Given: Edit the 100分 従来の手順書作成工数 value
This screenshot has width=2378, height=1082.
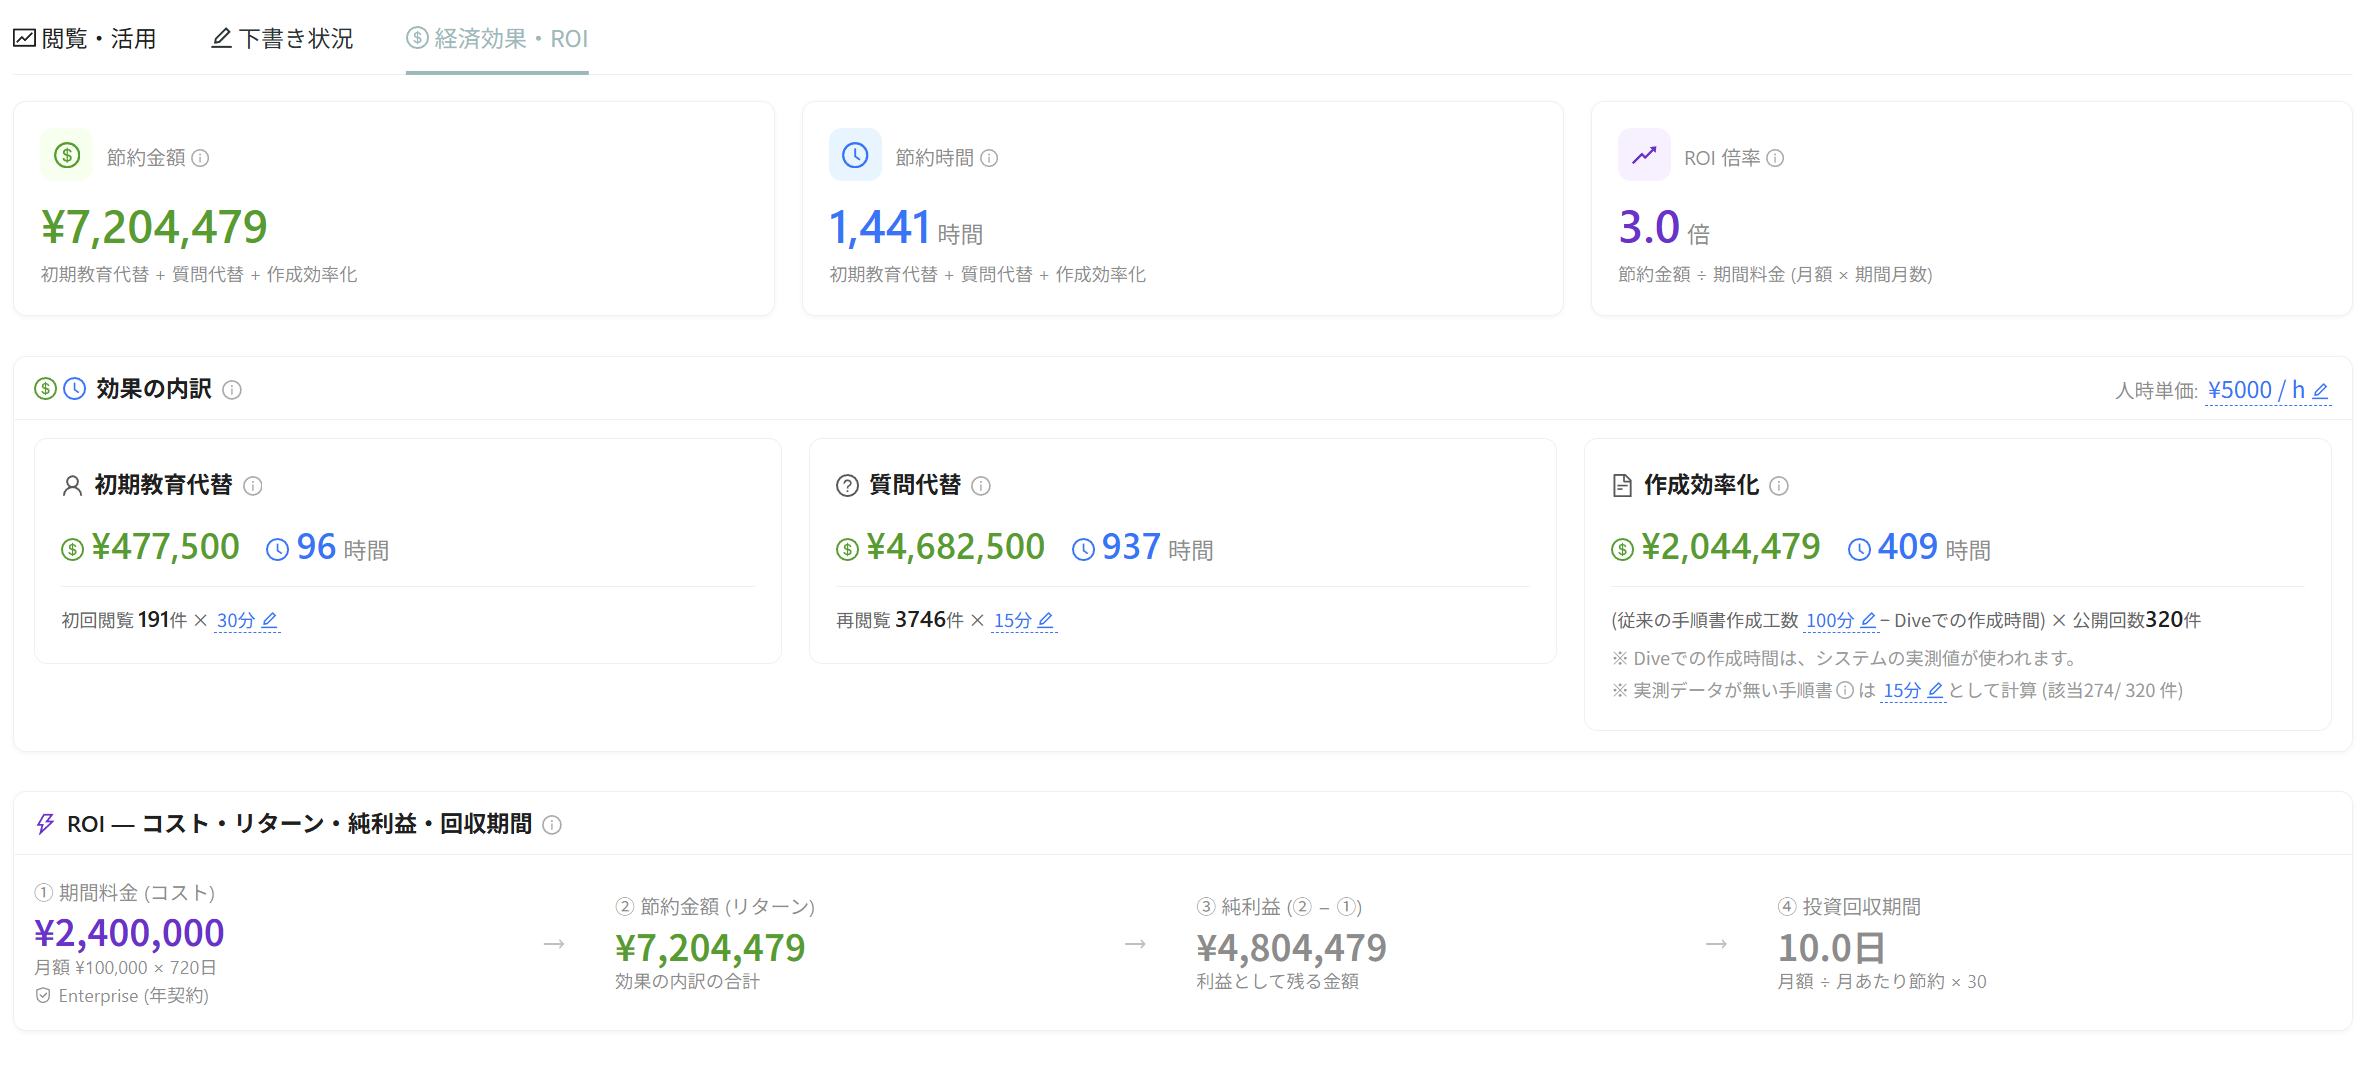Looking at the screenshot, I should 1840,621.
